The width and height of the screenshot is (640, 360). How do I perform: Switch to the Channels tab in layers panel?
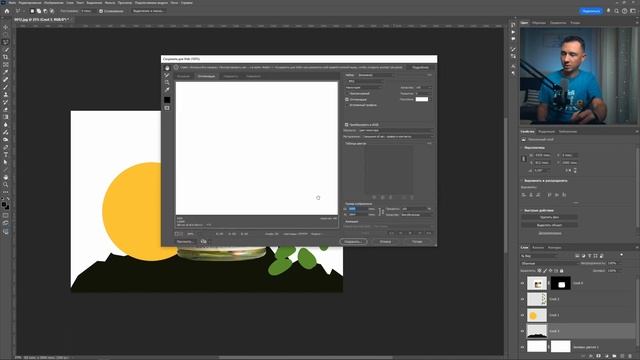pos(538,247)
